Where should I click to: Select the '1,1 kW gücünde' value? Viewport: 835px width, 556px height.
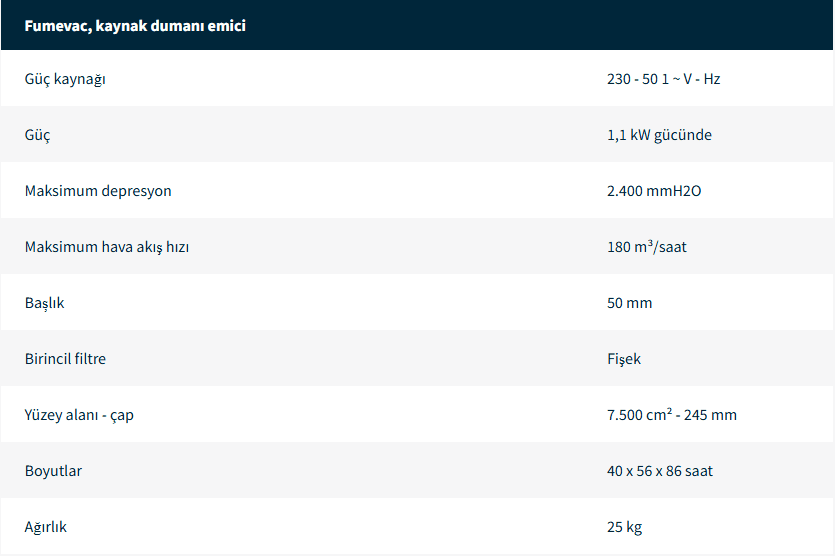[659, 135]
